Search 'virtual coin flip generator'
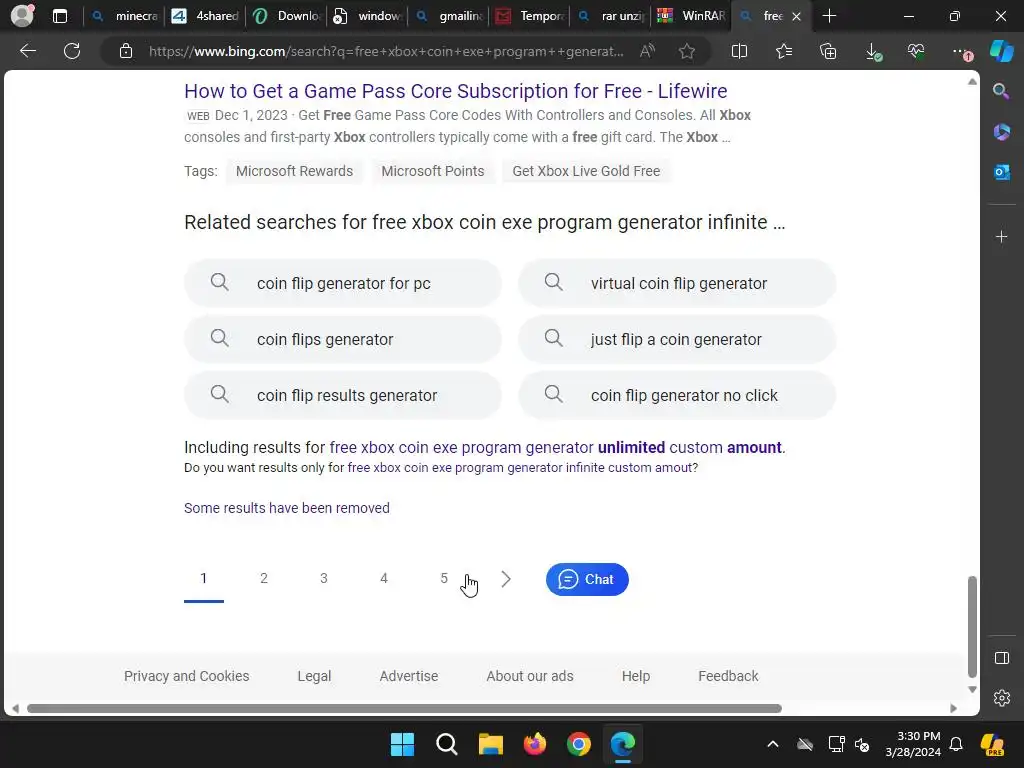 pos(677,283)
